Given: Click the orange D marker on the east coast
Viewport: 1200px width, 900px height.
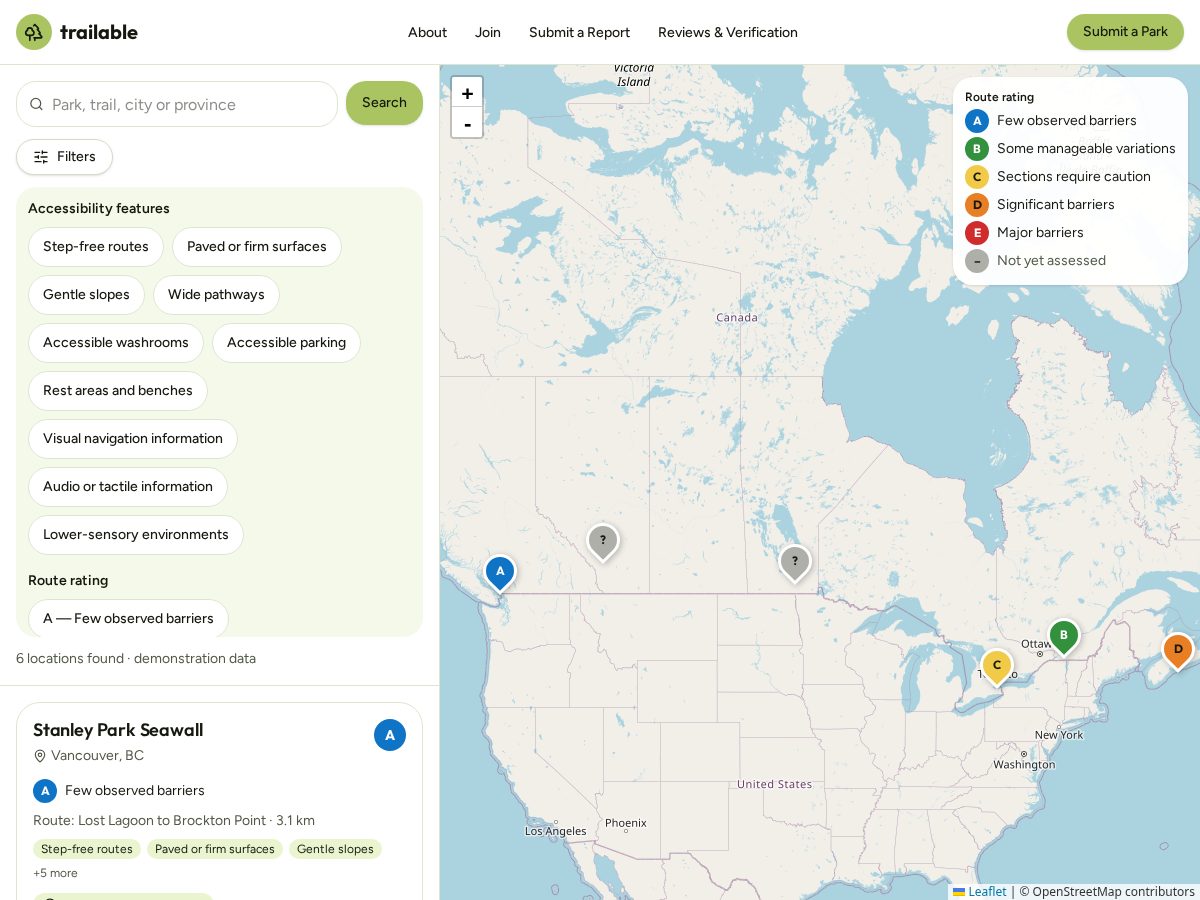Looking at the screenshot, I should tap(1178, 651).
